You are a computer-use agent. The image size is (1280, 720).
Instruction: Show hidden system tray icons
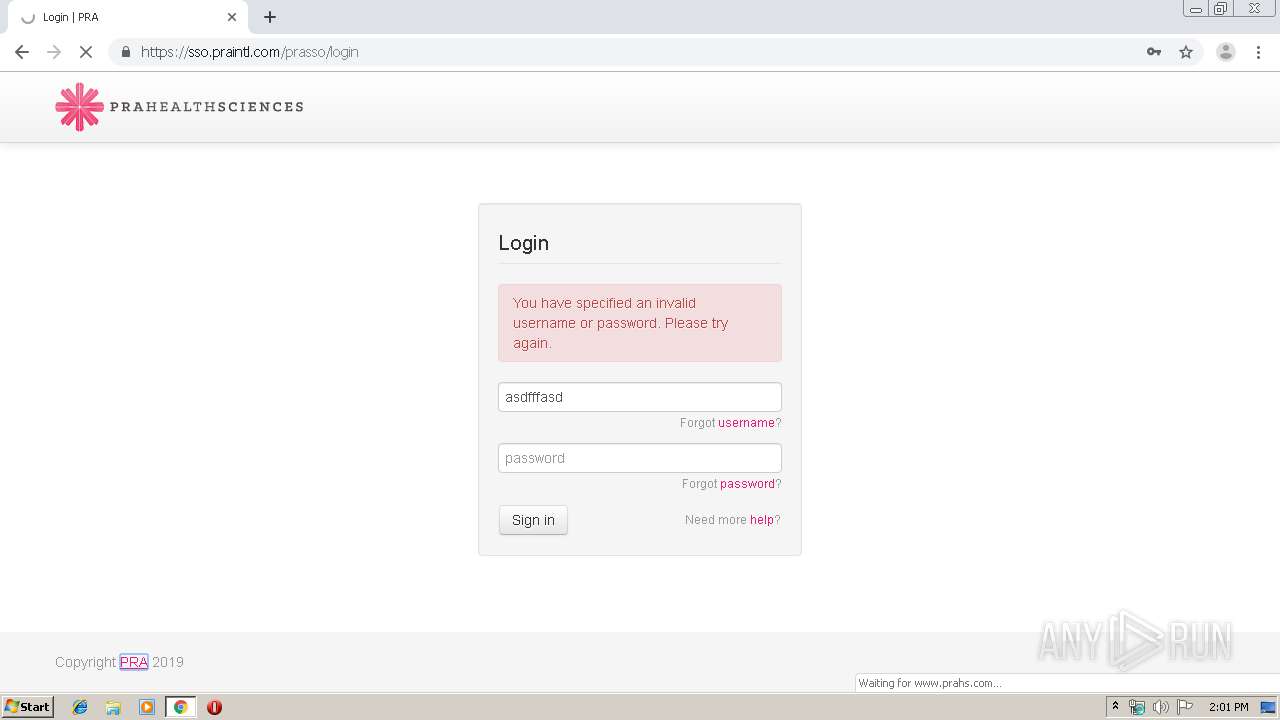[x=1115, y=707]
